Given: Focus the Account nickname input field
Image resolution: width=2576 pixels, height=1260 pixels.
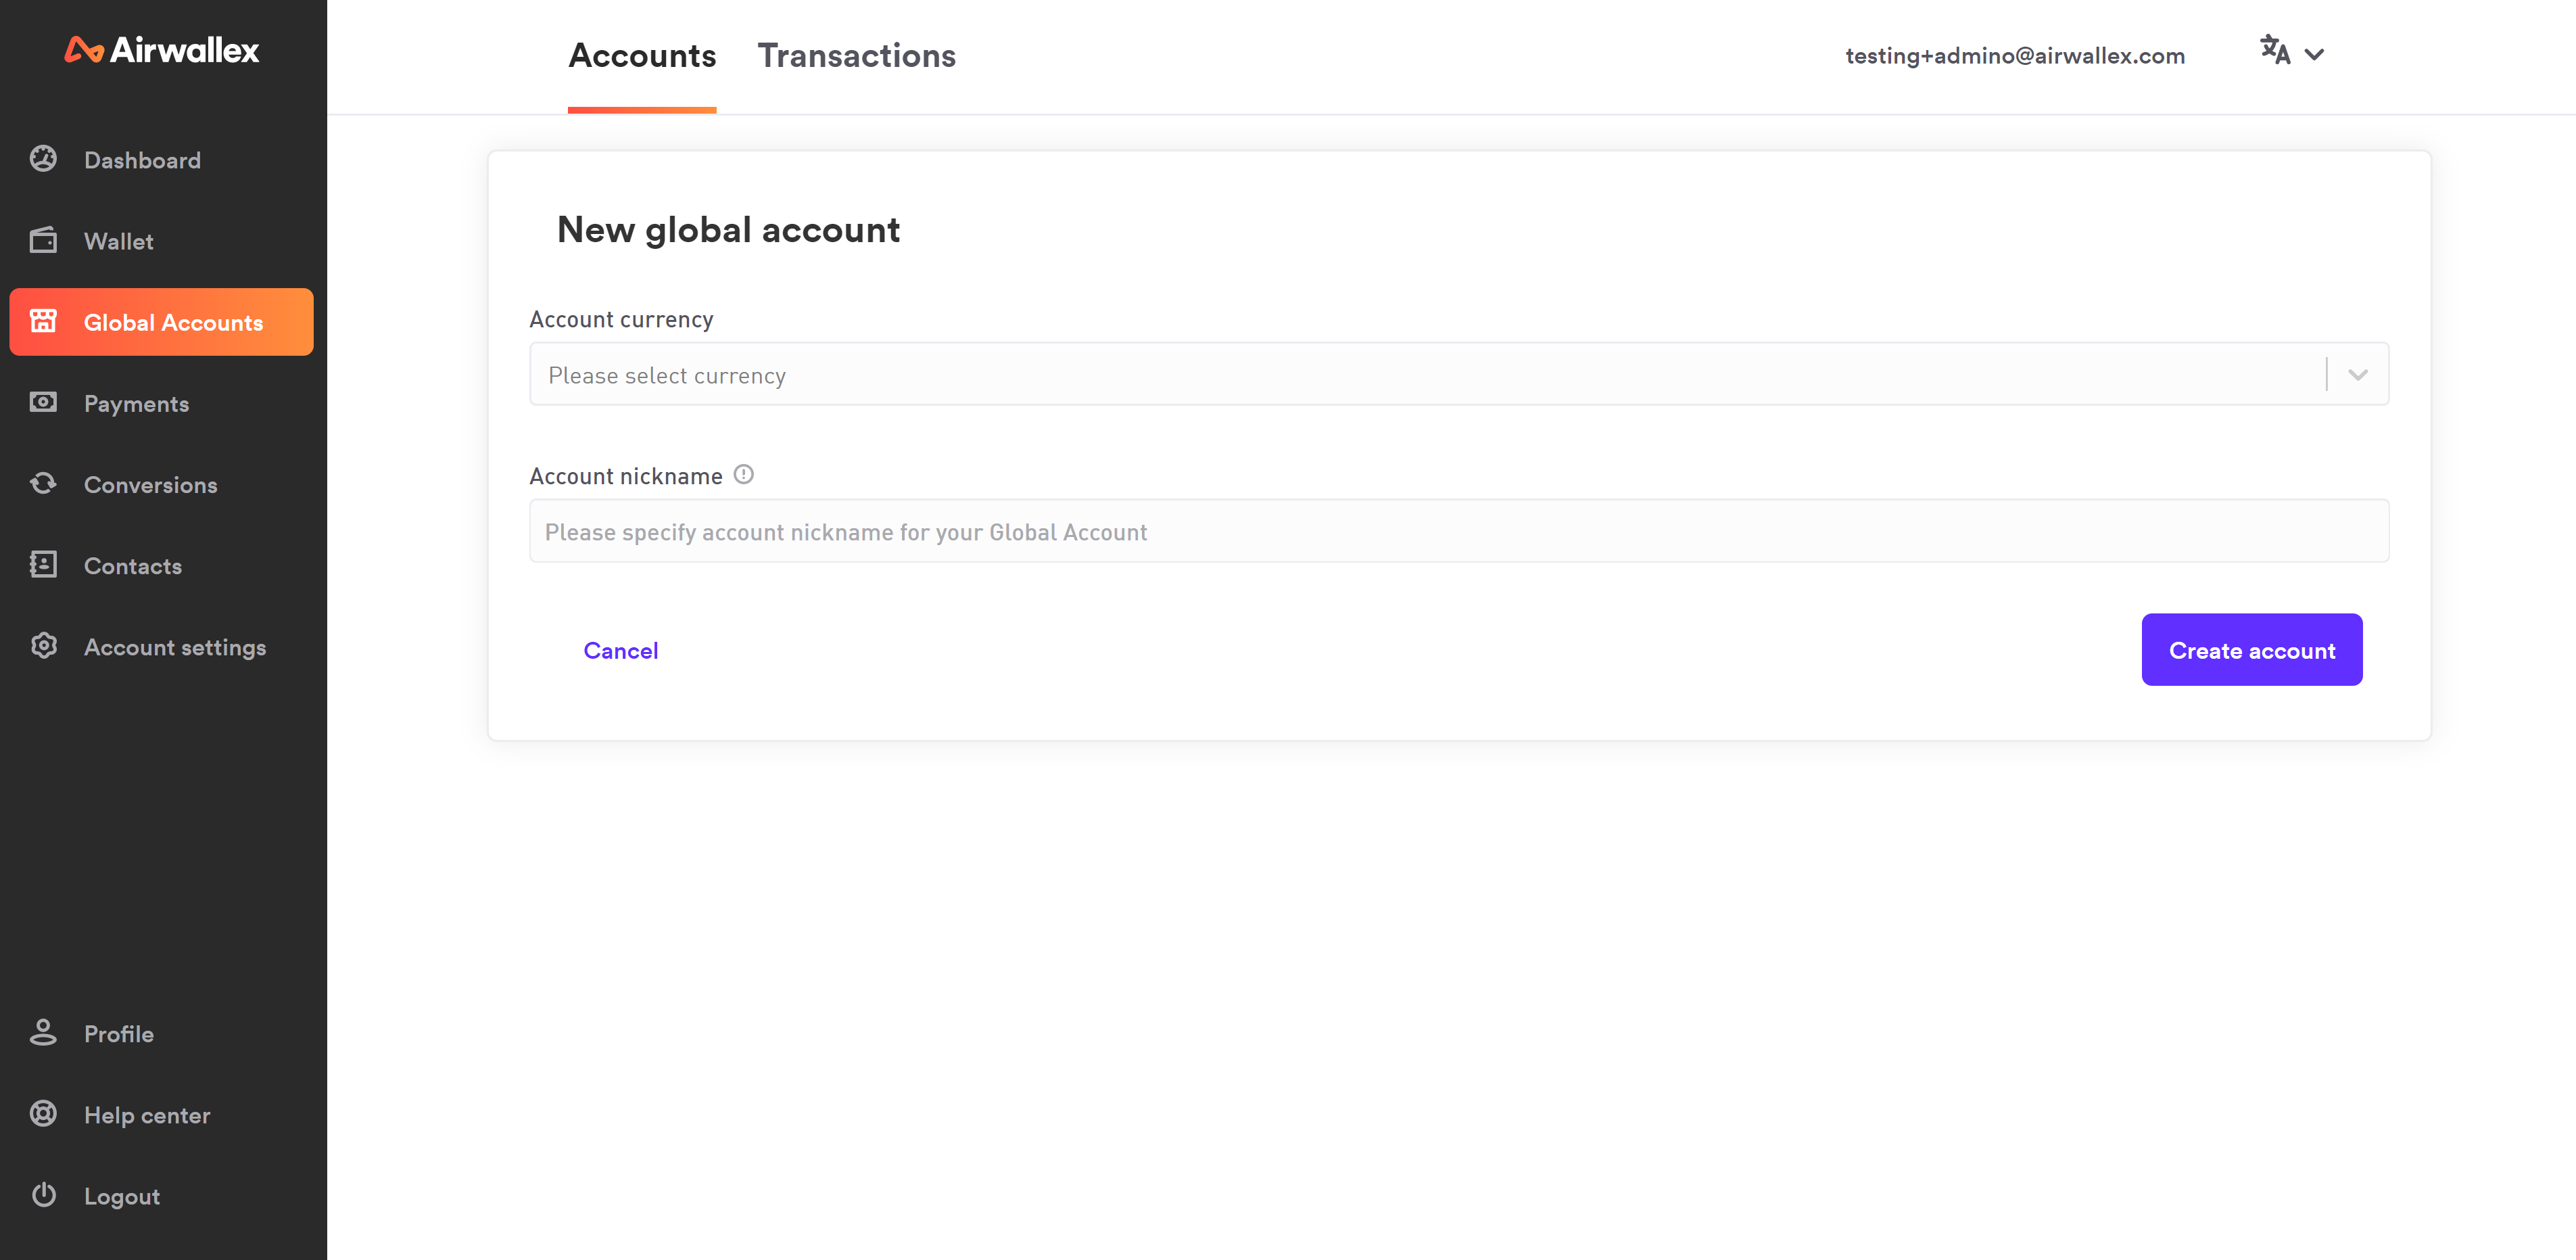Looking at the screenshot, I should [x=1458, y=532].
